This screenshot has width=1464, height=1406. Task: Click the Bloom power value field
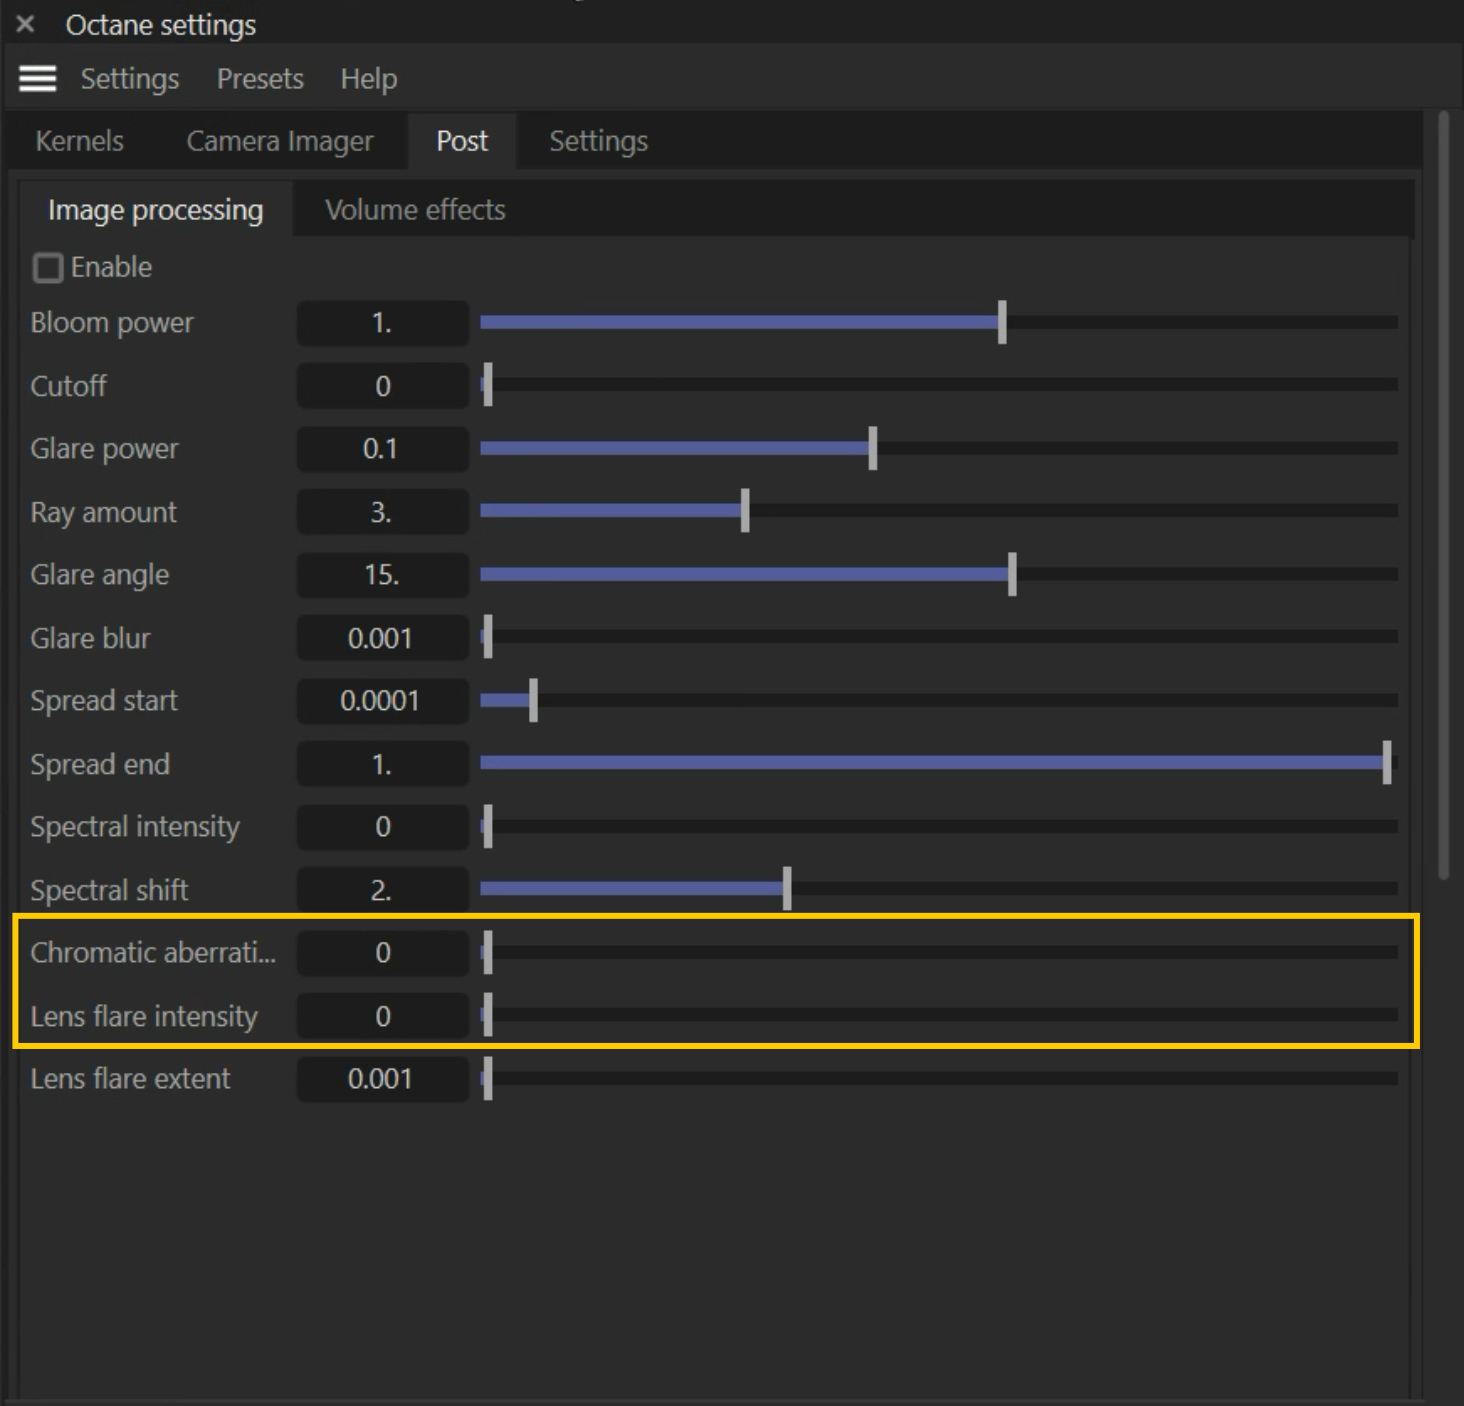382,323
